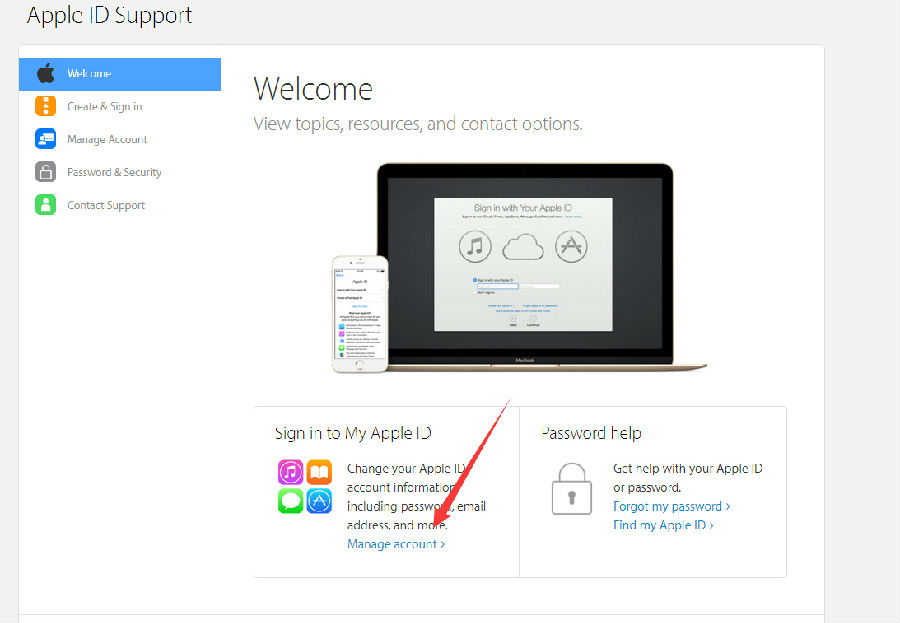900x623 pixels.
Task: Follow the Manage account link
Action: (x=396, y=544)
